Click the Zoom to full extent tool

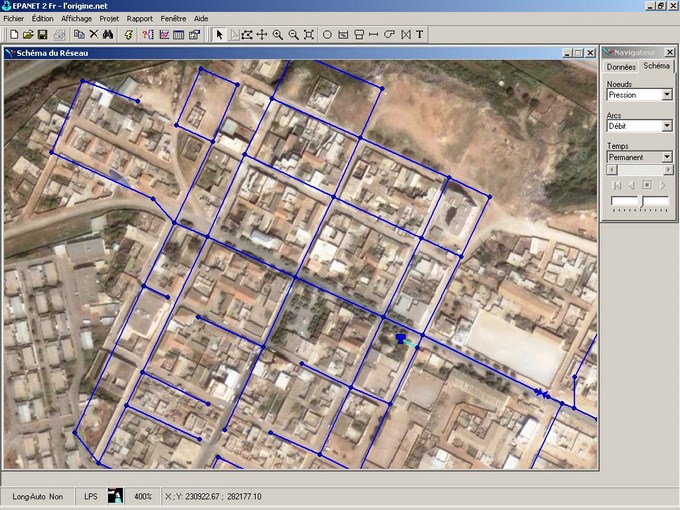click(x=309, y=34)
